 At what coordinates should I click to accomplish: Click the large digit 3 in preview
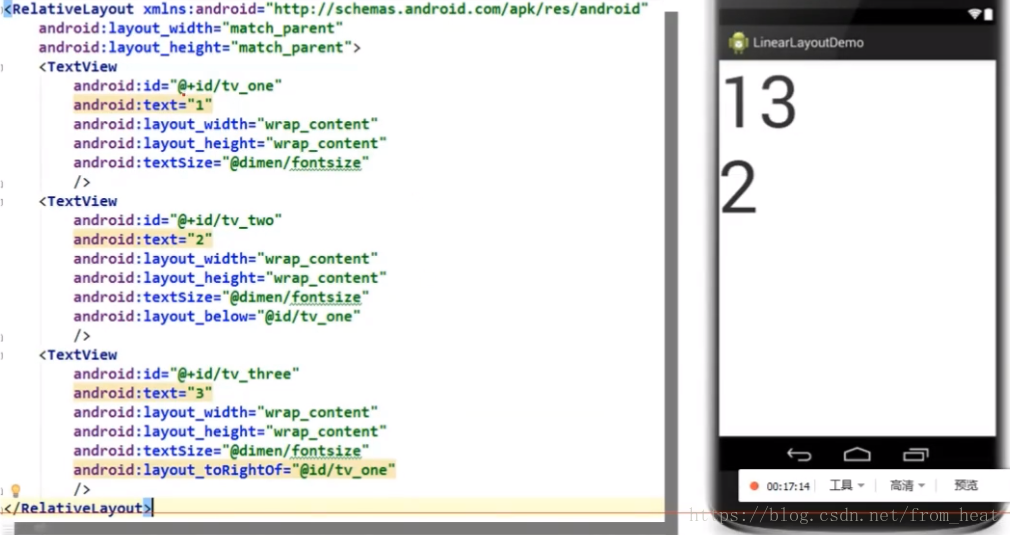pos(777,102)
